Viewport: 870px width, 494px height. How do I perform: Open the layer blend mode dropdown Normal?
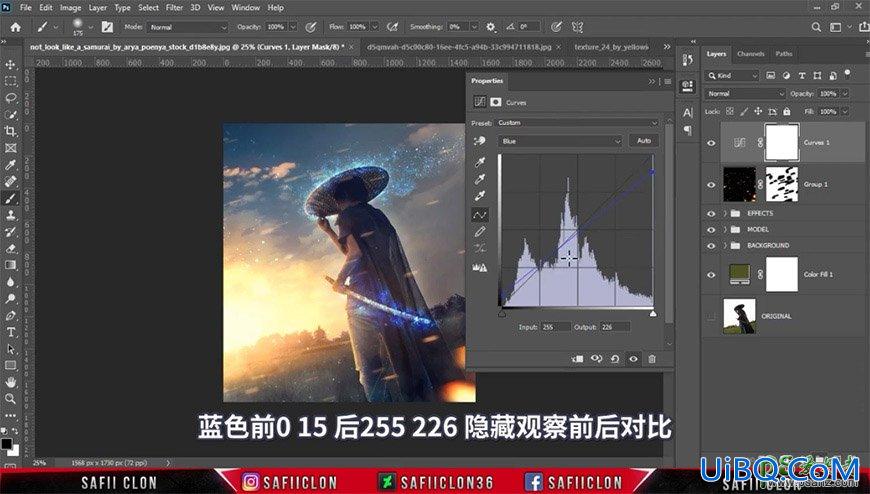pos(745,94)
